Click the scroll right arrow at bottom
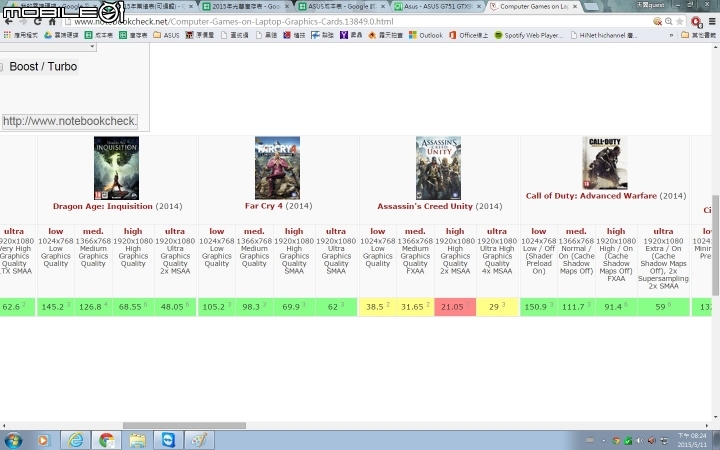 point(707,426)
